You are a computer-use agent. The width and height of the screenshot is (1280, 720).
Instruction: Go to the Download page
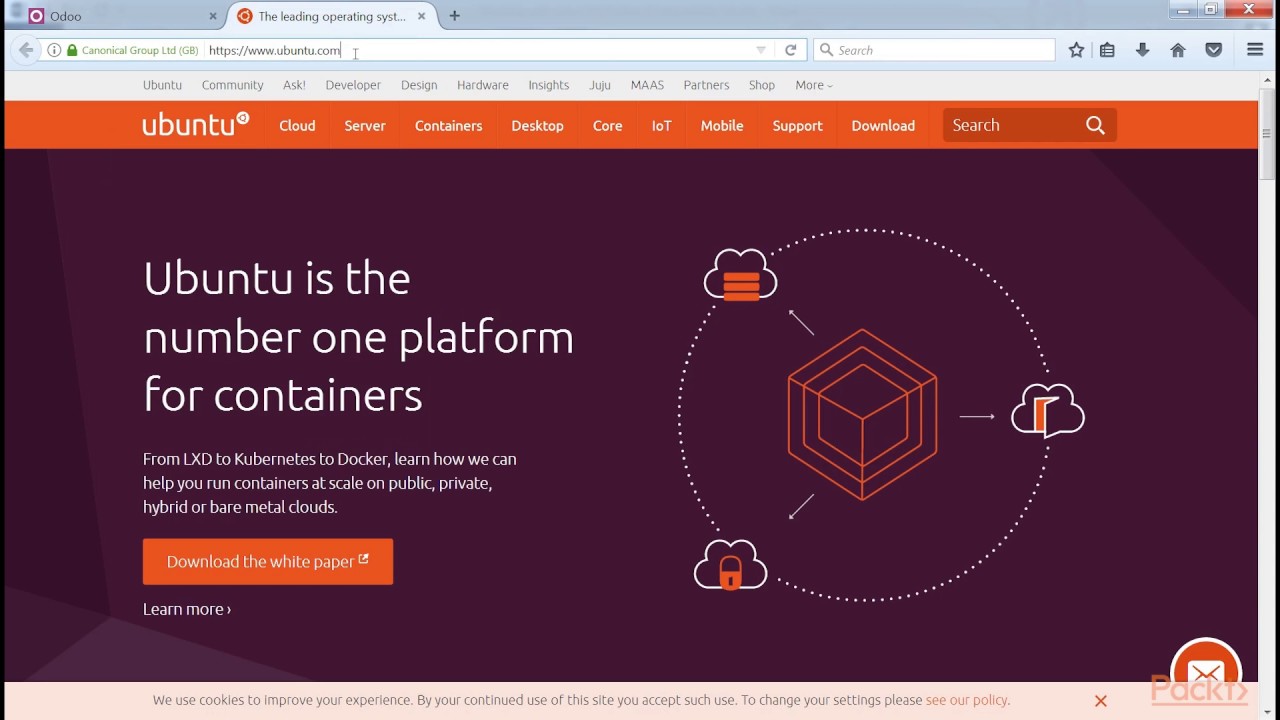pyautogui.click(x=883, y=125)
